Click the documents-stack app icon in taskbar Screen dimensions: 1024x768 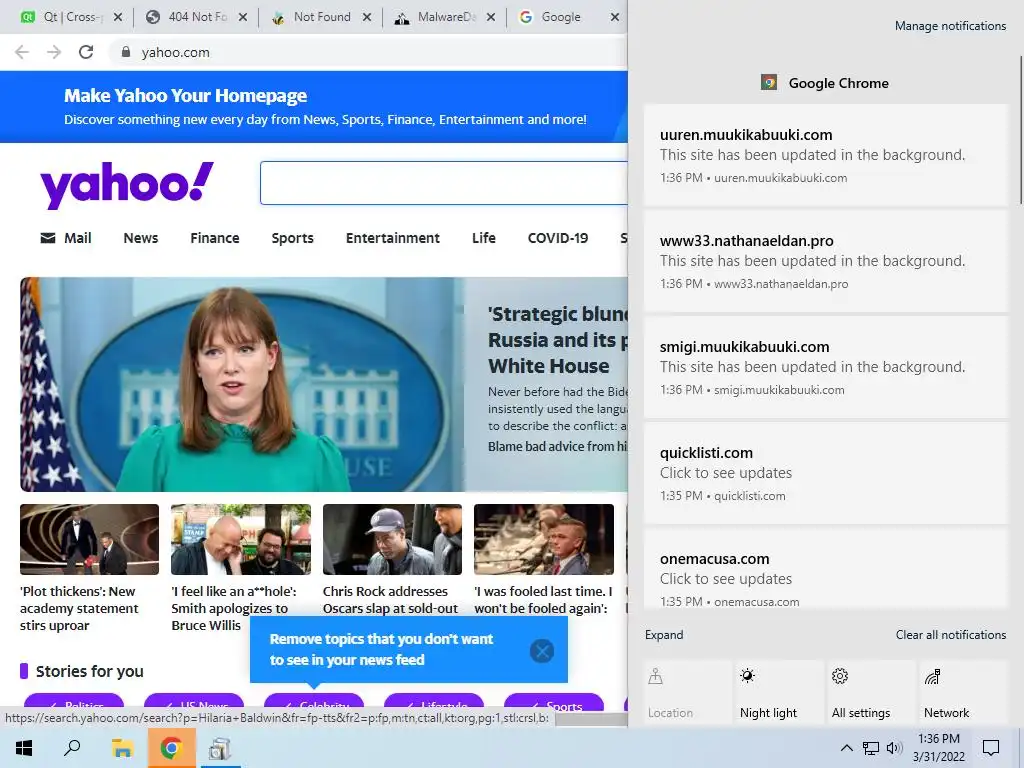(220, 748)
